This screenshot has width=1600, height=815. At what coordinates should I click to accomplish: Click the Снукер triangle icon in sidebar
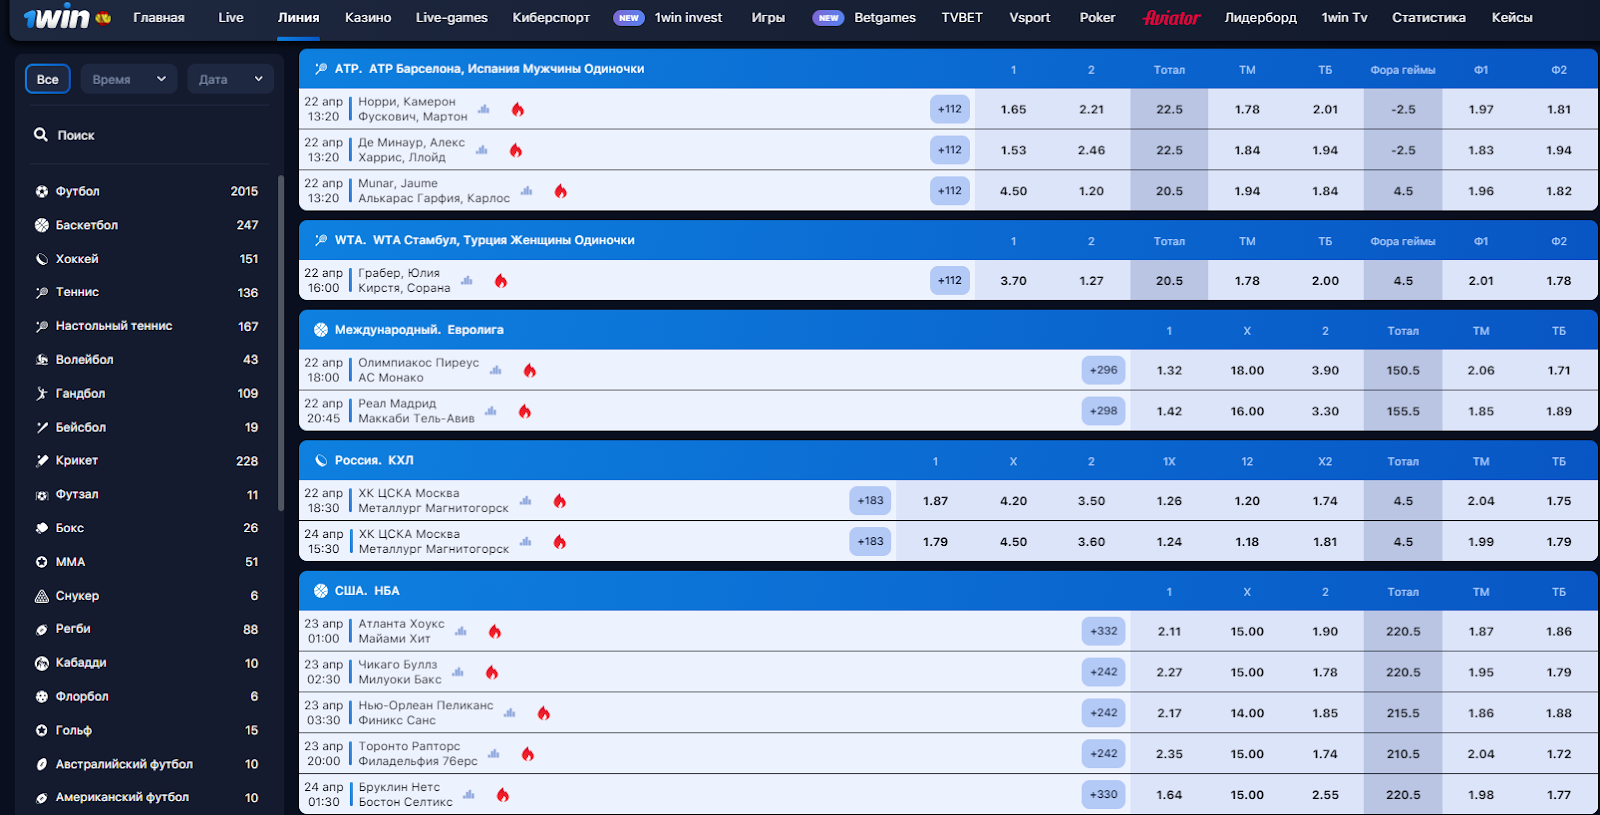pyautogui.click(x=42, y=596)
